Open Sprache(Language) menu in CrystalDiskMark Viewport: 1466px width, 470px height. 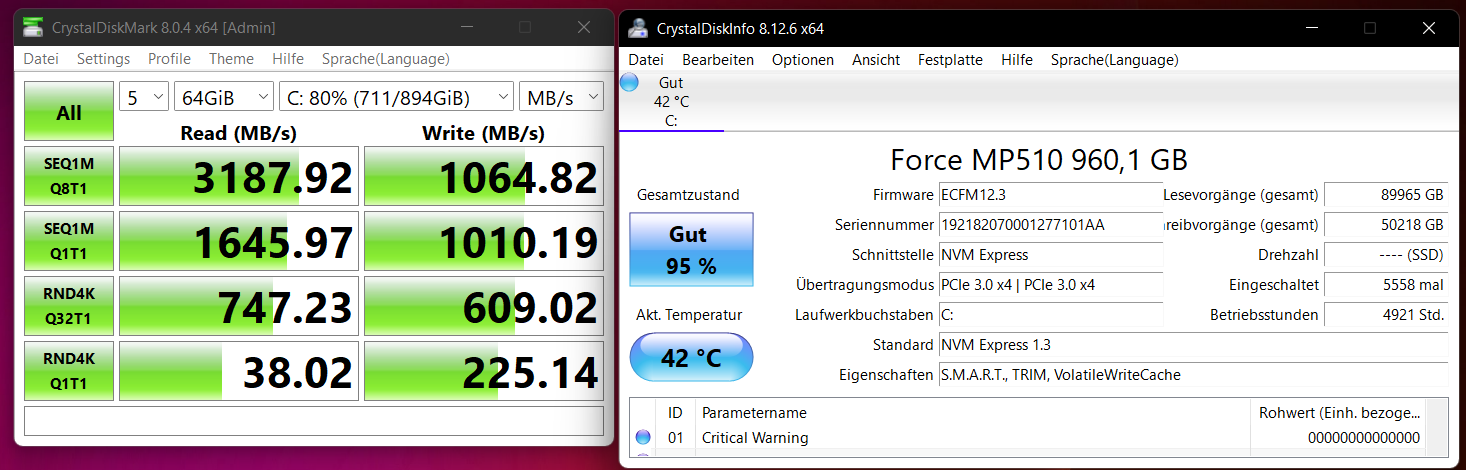tap(386, 59)
